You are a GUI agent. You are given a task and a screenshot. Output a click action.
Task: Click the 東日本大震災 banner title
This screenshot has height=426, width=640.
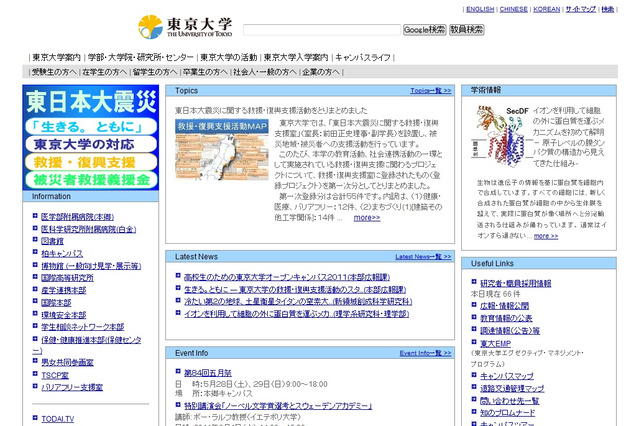click(x=91, y=102)
